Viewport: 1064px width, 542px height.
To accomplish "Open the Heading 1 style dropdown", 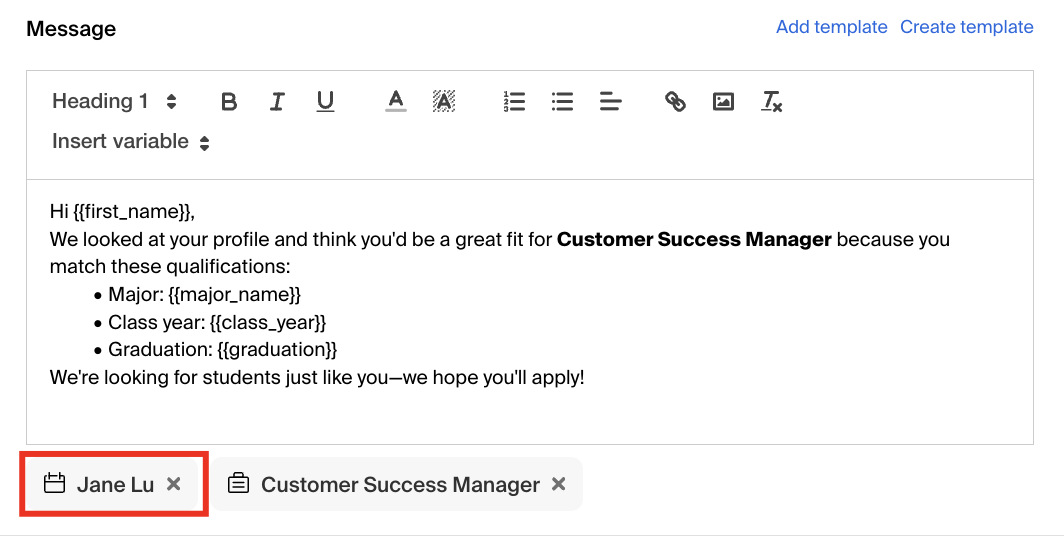I will (114, 102).
